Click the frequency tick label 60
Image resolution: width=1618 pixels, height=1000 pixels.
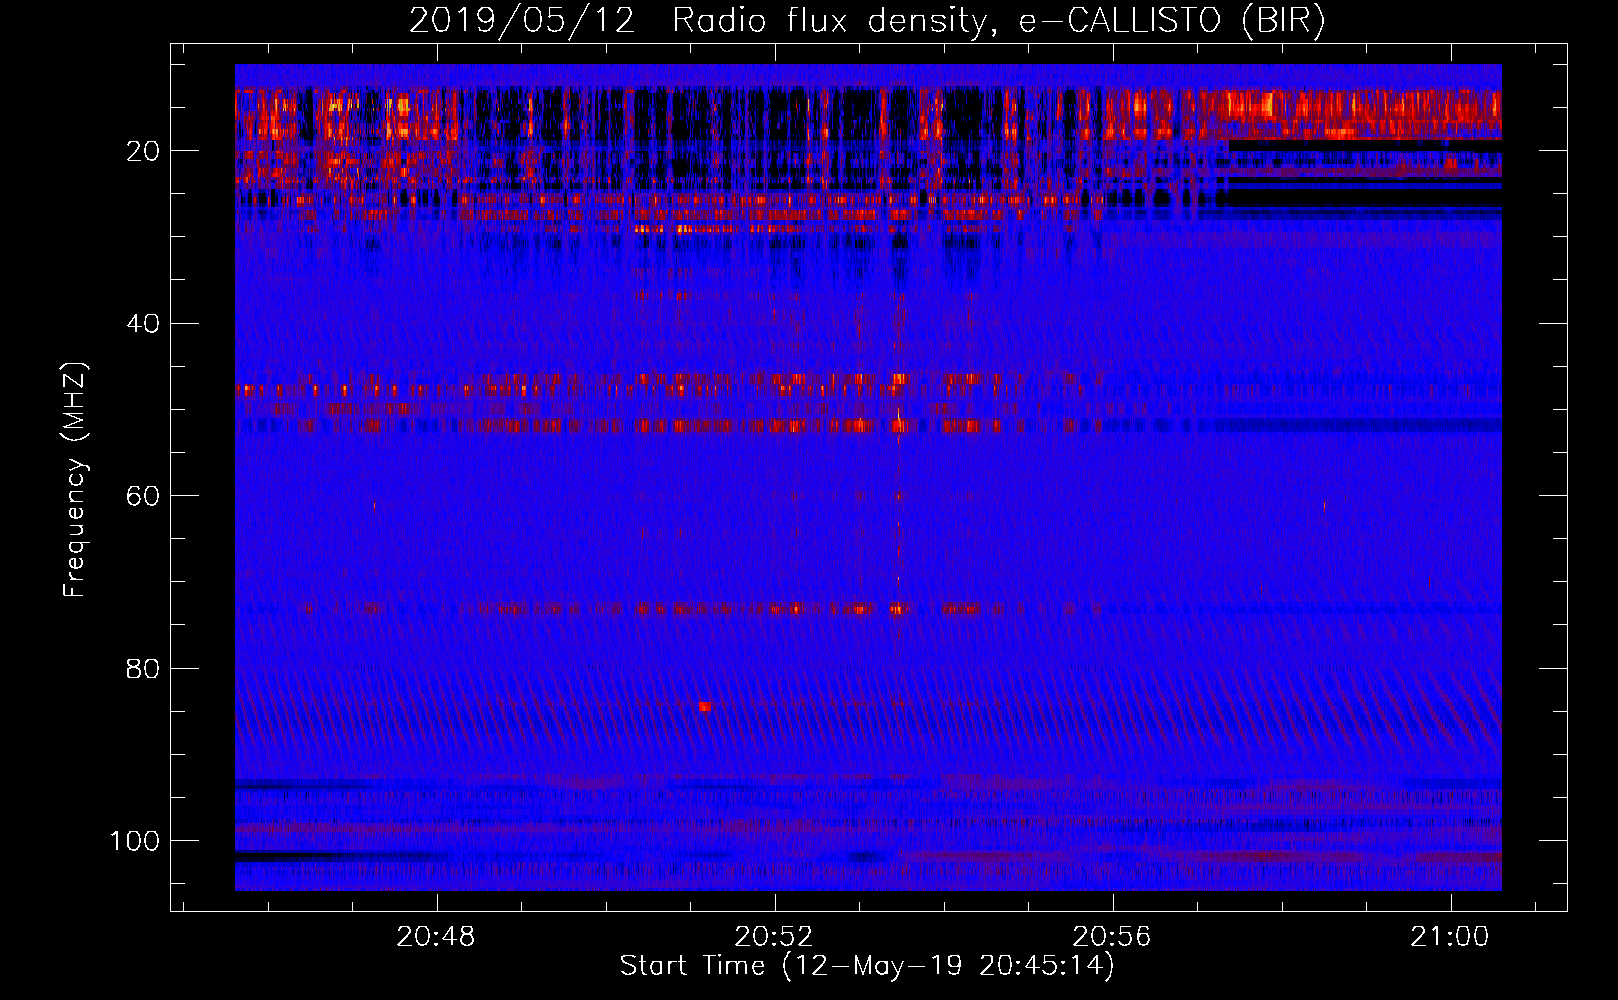[x=143, y=496]
